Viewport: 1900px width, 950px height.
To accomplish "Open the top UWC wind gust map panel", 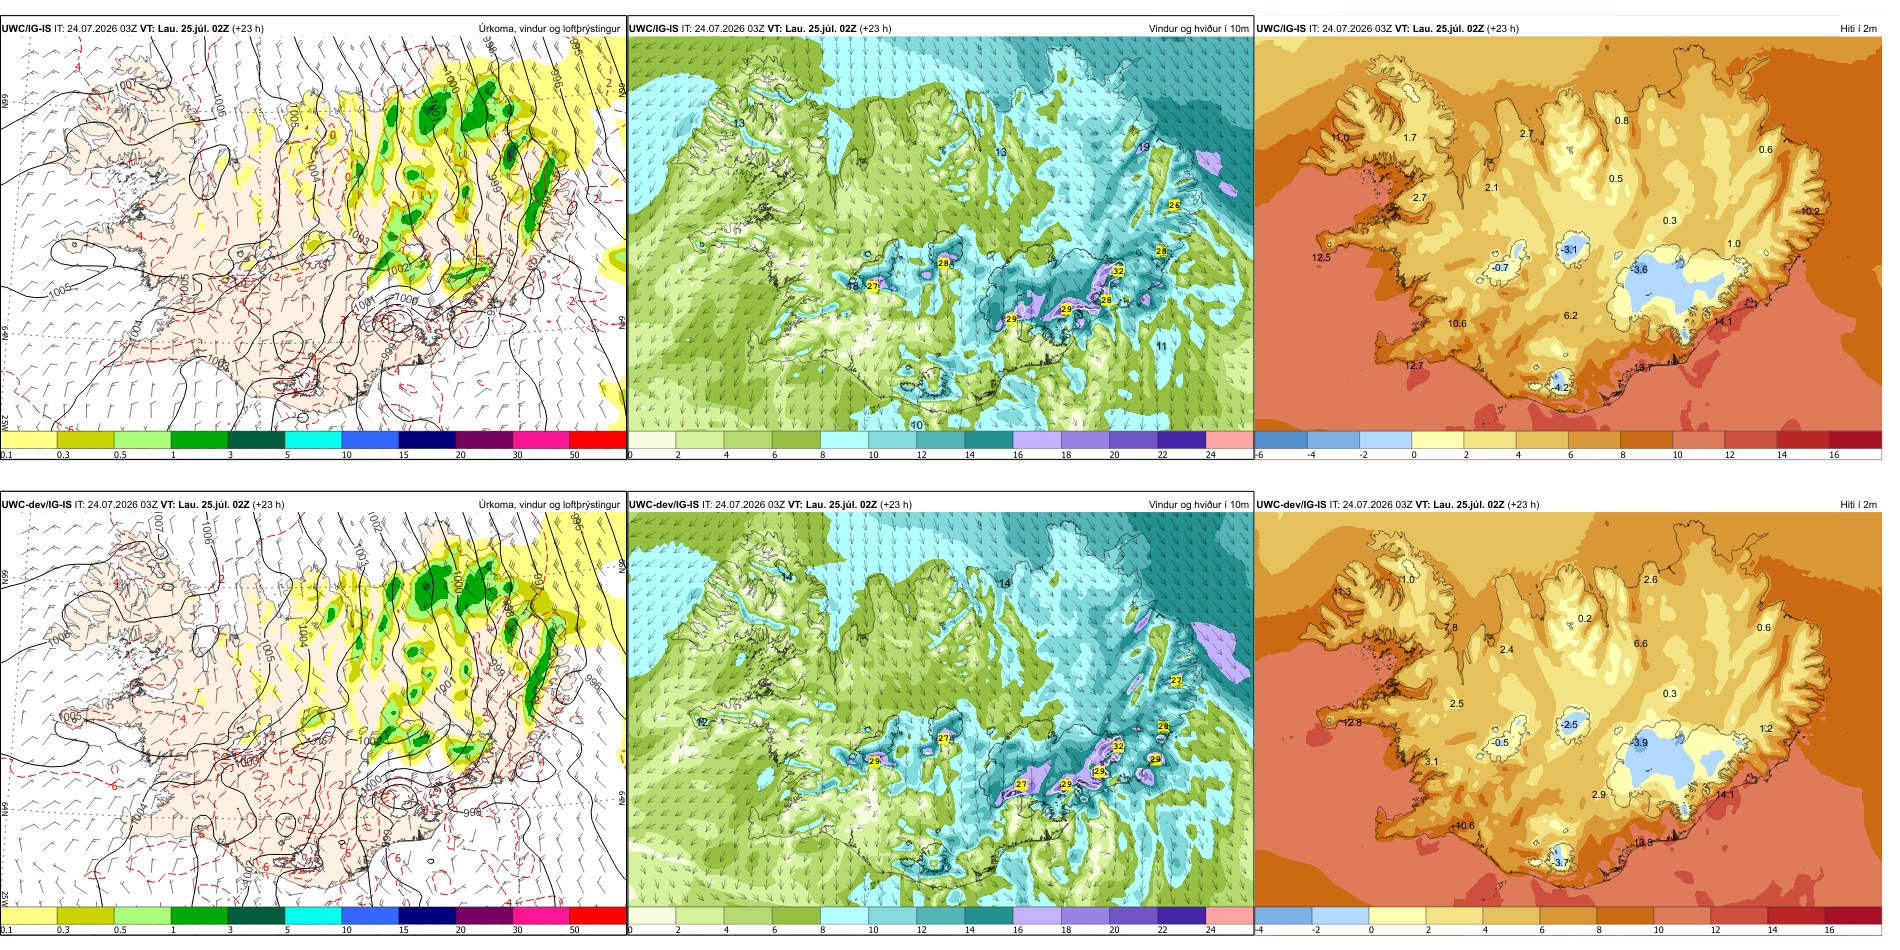I will [x=940, y=233].
